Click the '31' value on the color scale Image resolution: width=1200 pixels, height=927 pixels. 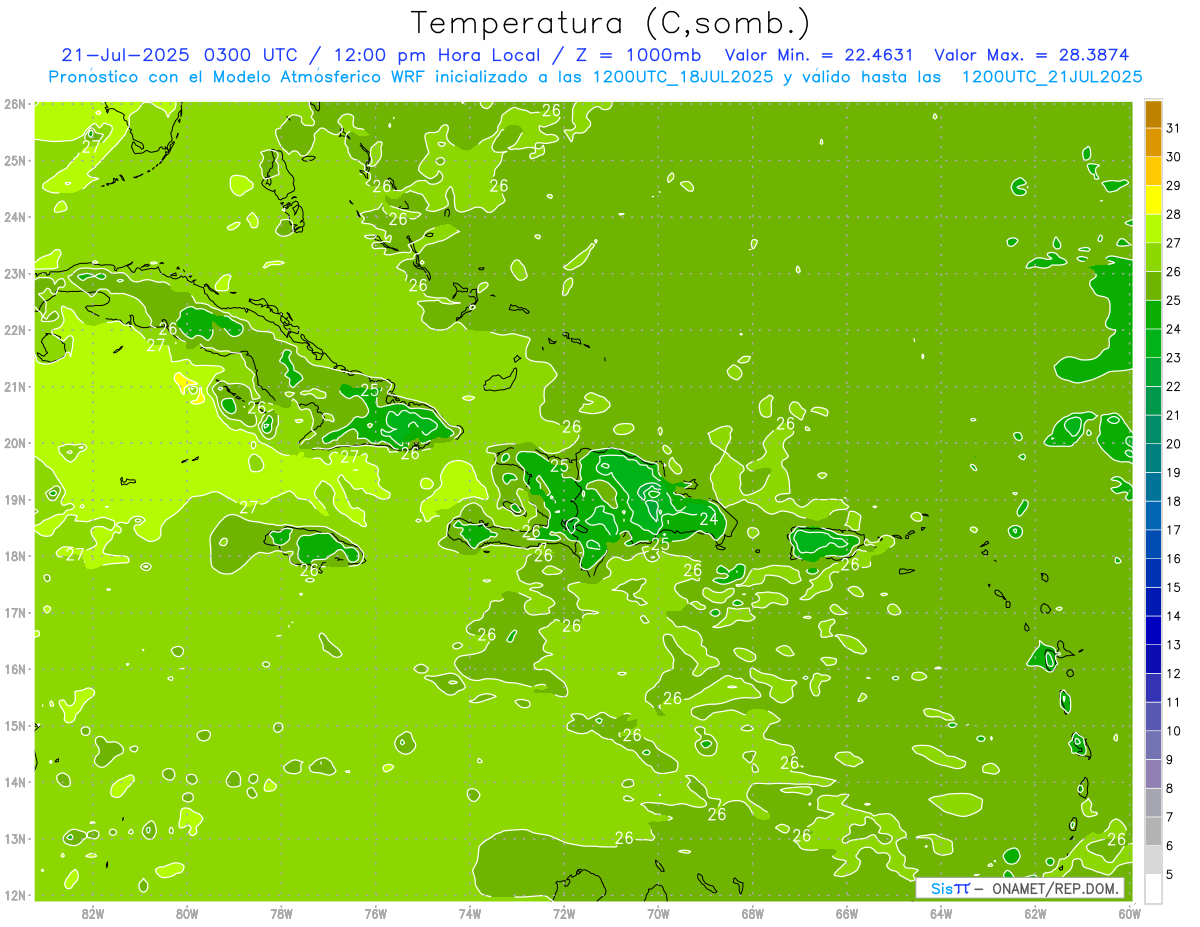(1173, 128)
